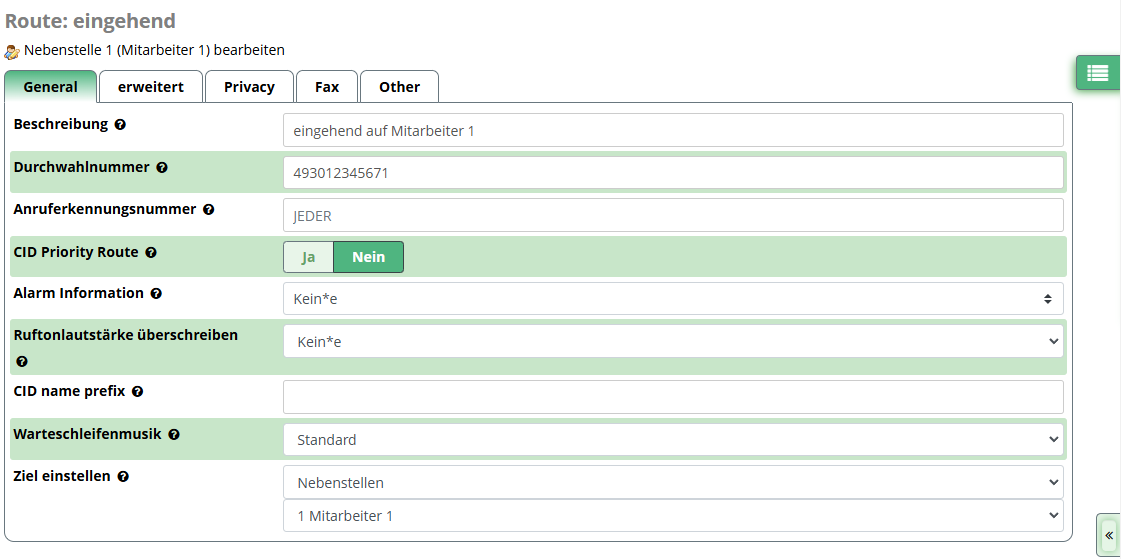Open the Warteschleifenmusik dropdown
1121x559 pixels.
click(673, 440)
